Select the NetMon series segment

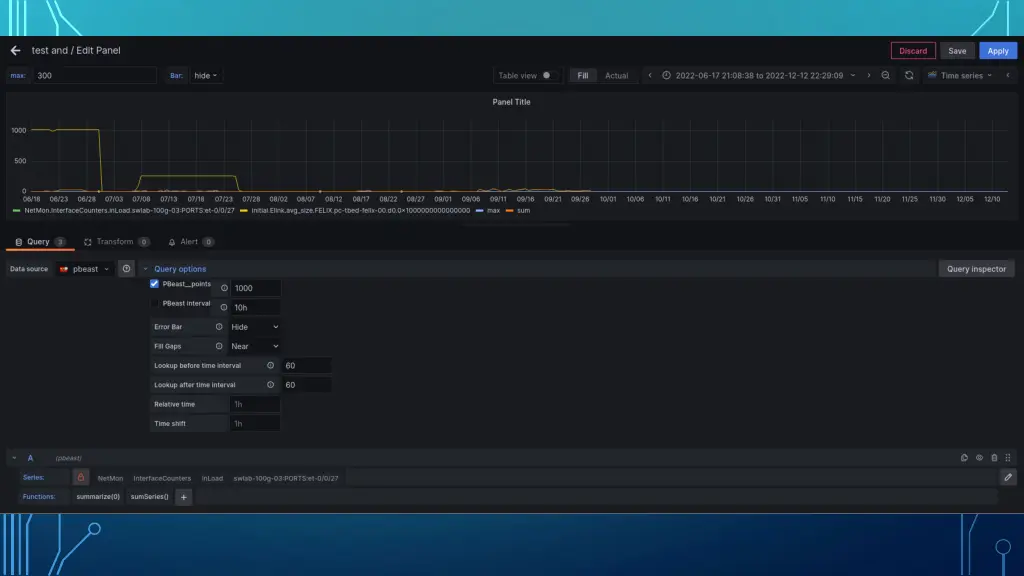click(x=110, y=478)
